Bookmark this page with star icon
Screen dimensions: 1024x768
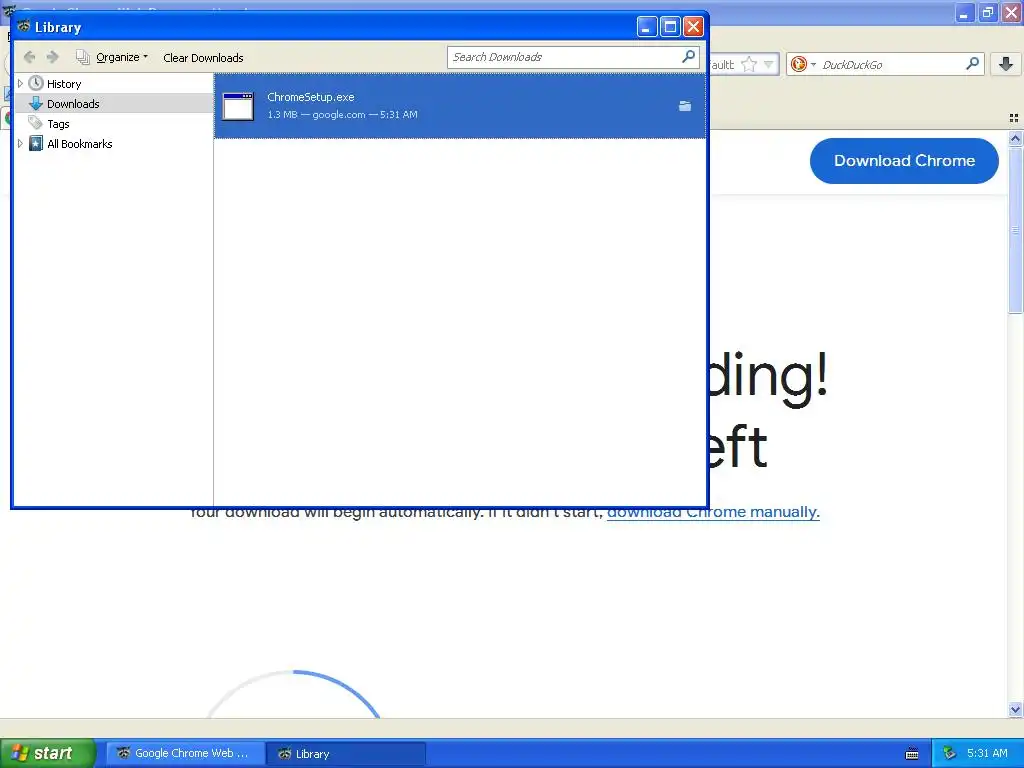pos(748,64)
